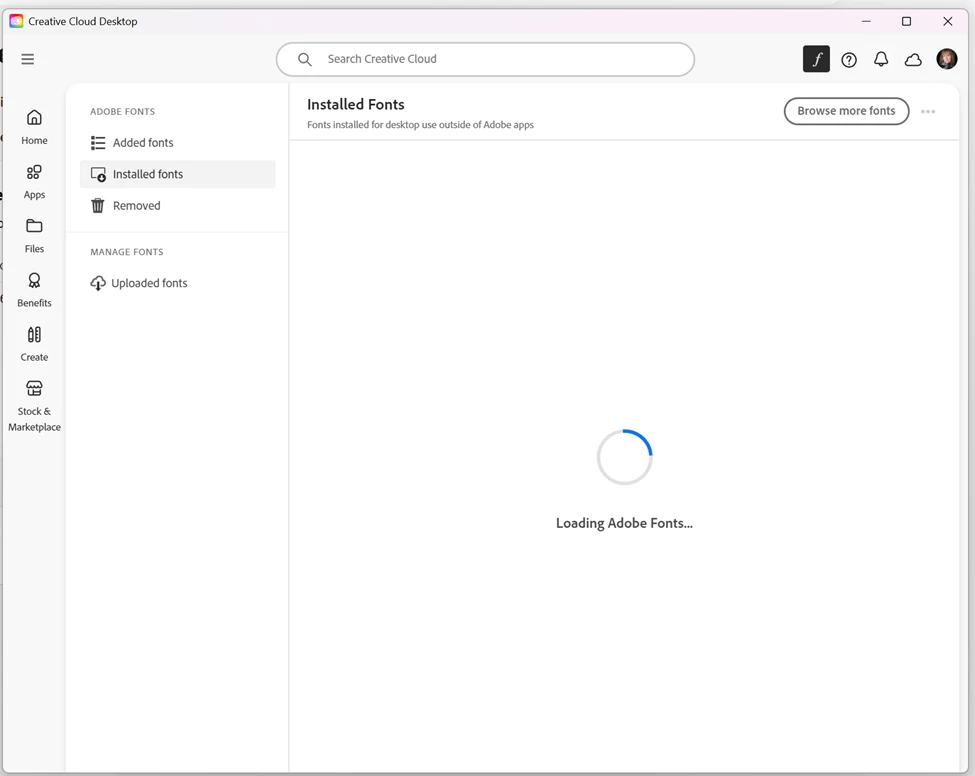Screen dimensions: 975x776
Task: Click the search magnifier icon
Action: tap(305, 59)
